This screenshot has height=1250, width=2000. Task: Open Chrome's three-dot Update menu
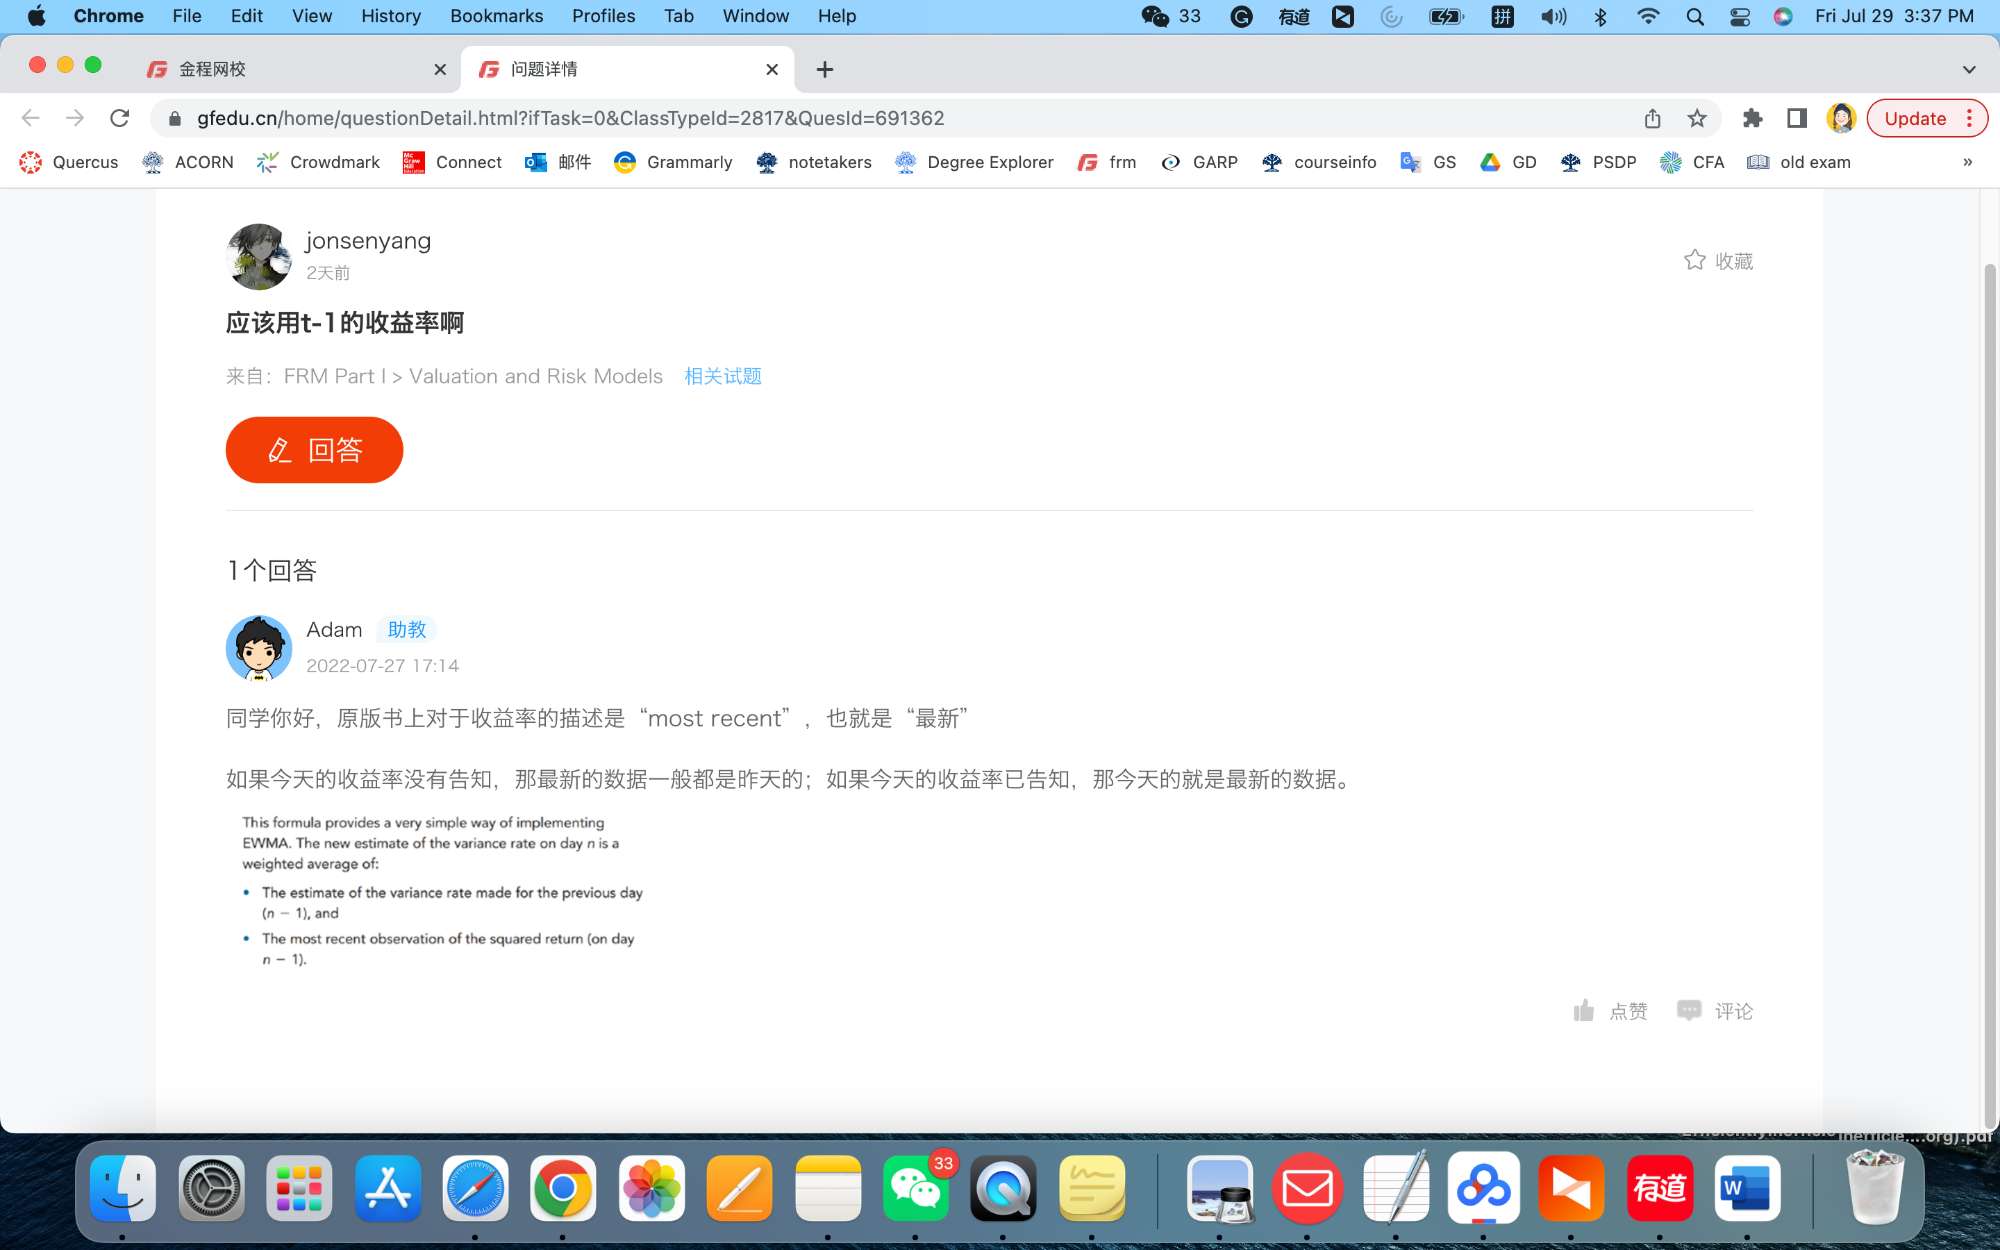click(1969, 118)
